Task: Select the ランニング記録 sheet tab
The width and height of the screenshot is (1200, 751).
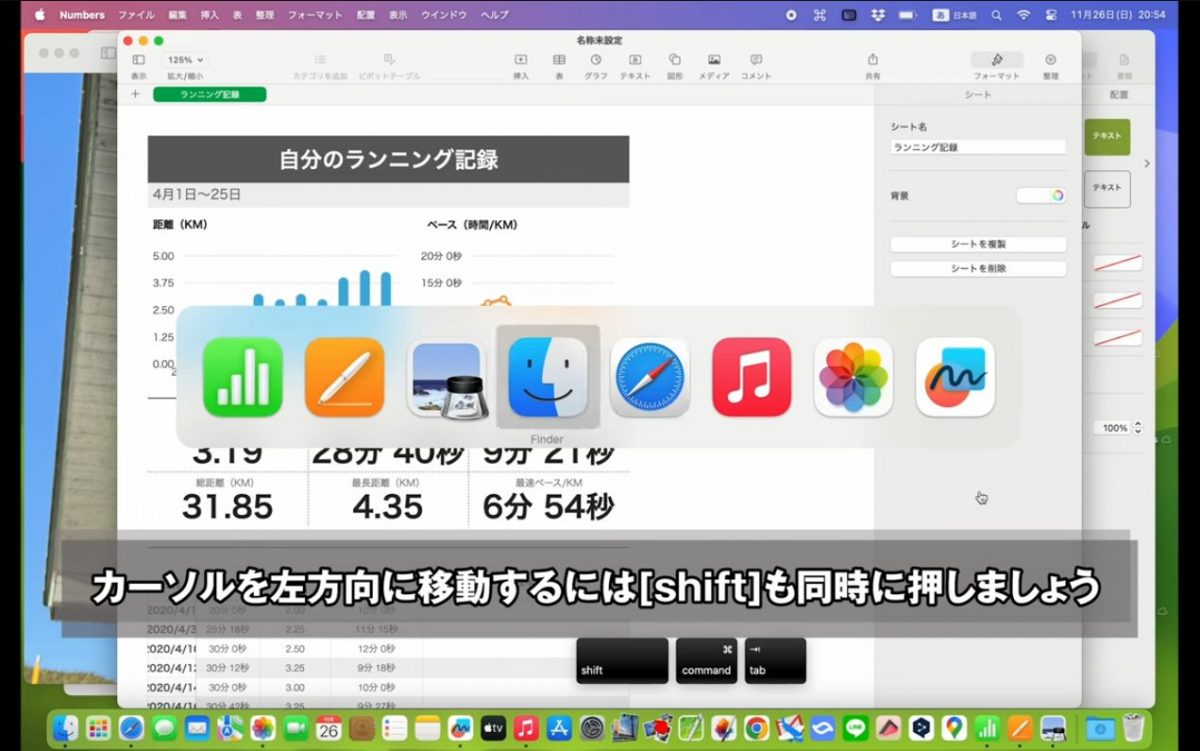Action: 210,94
